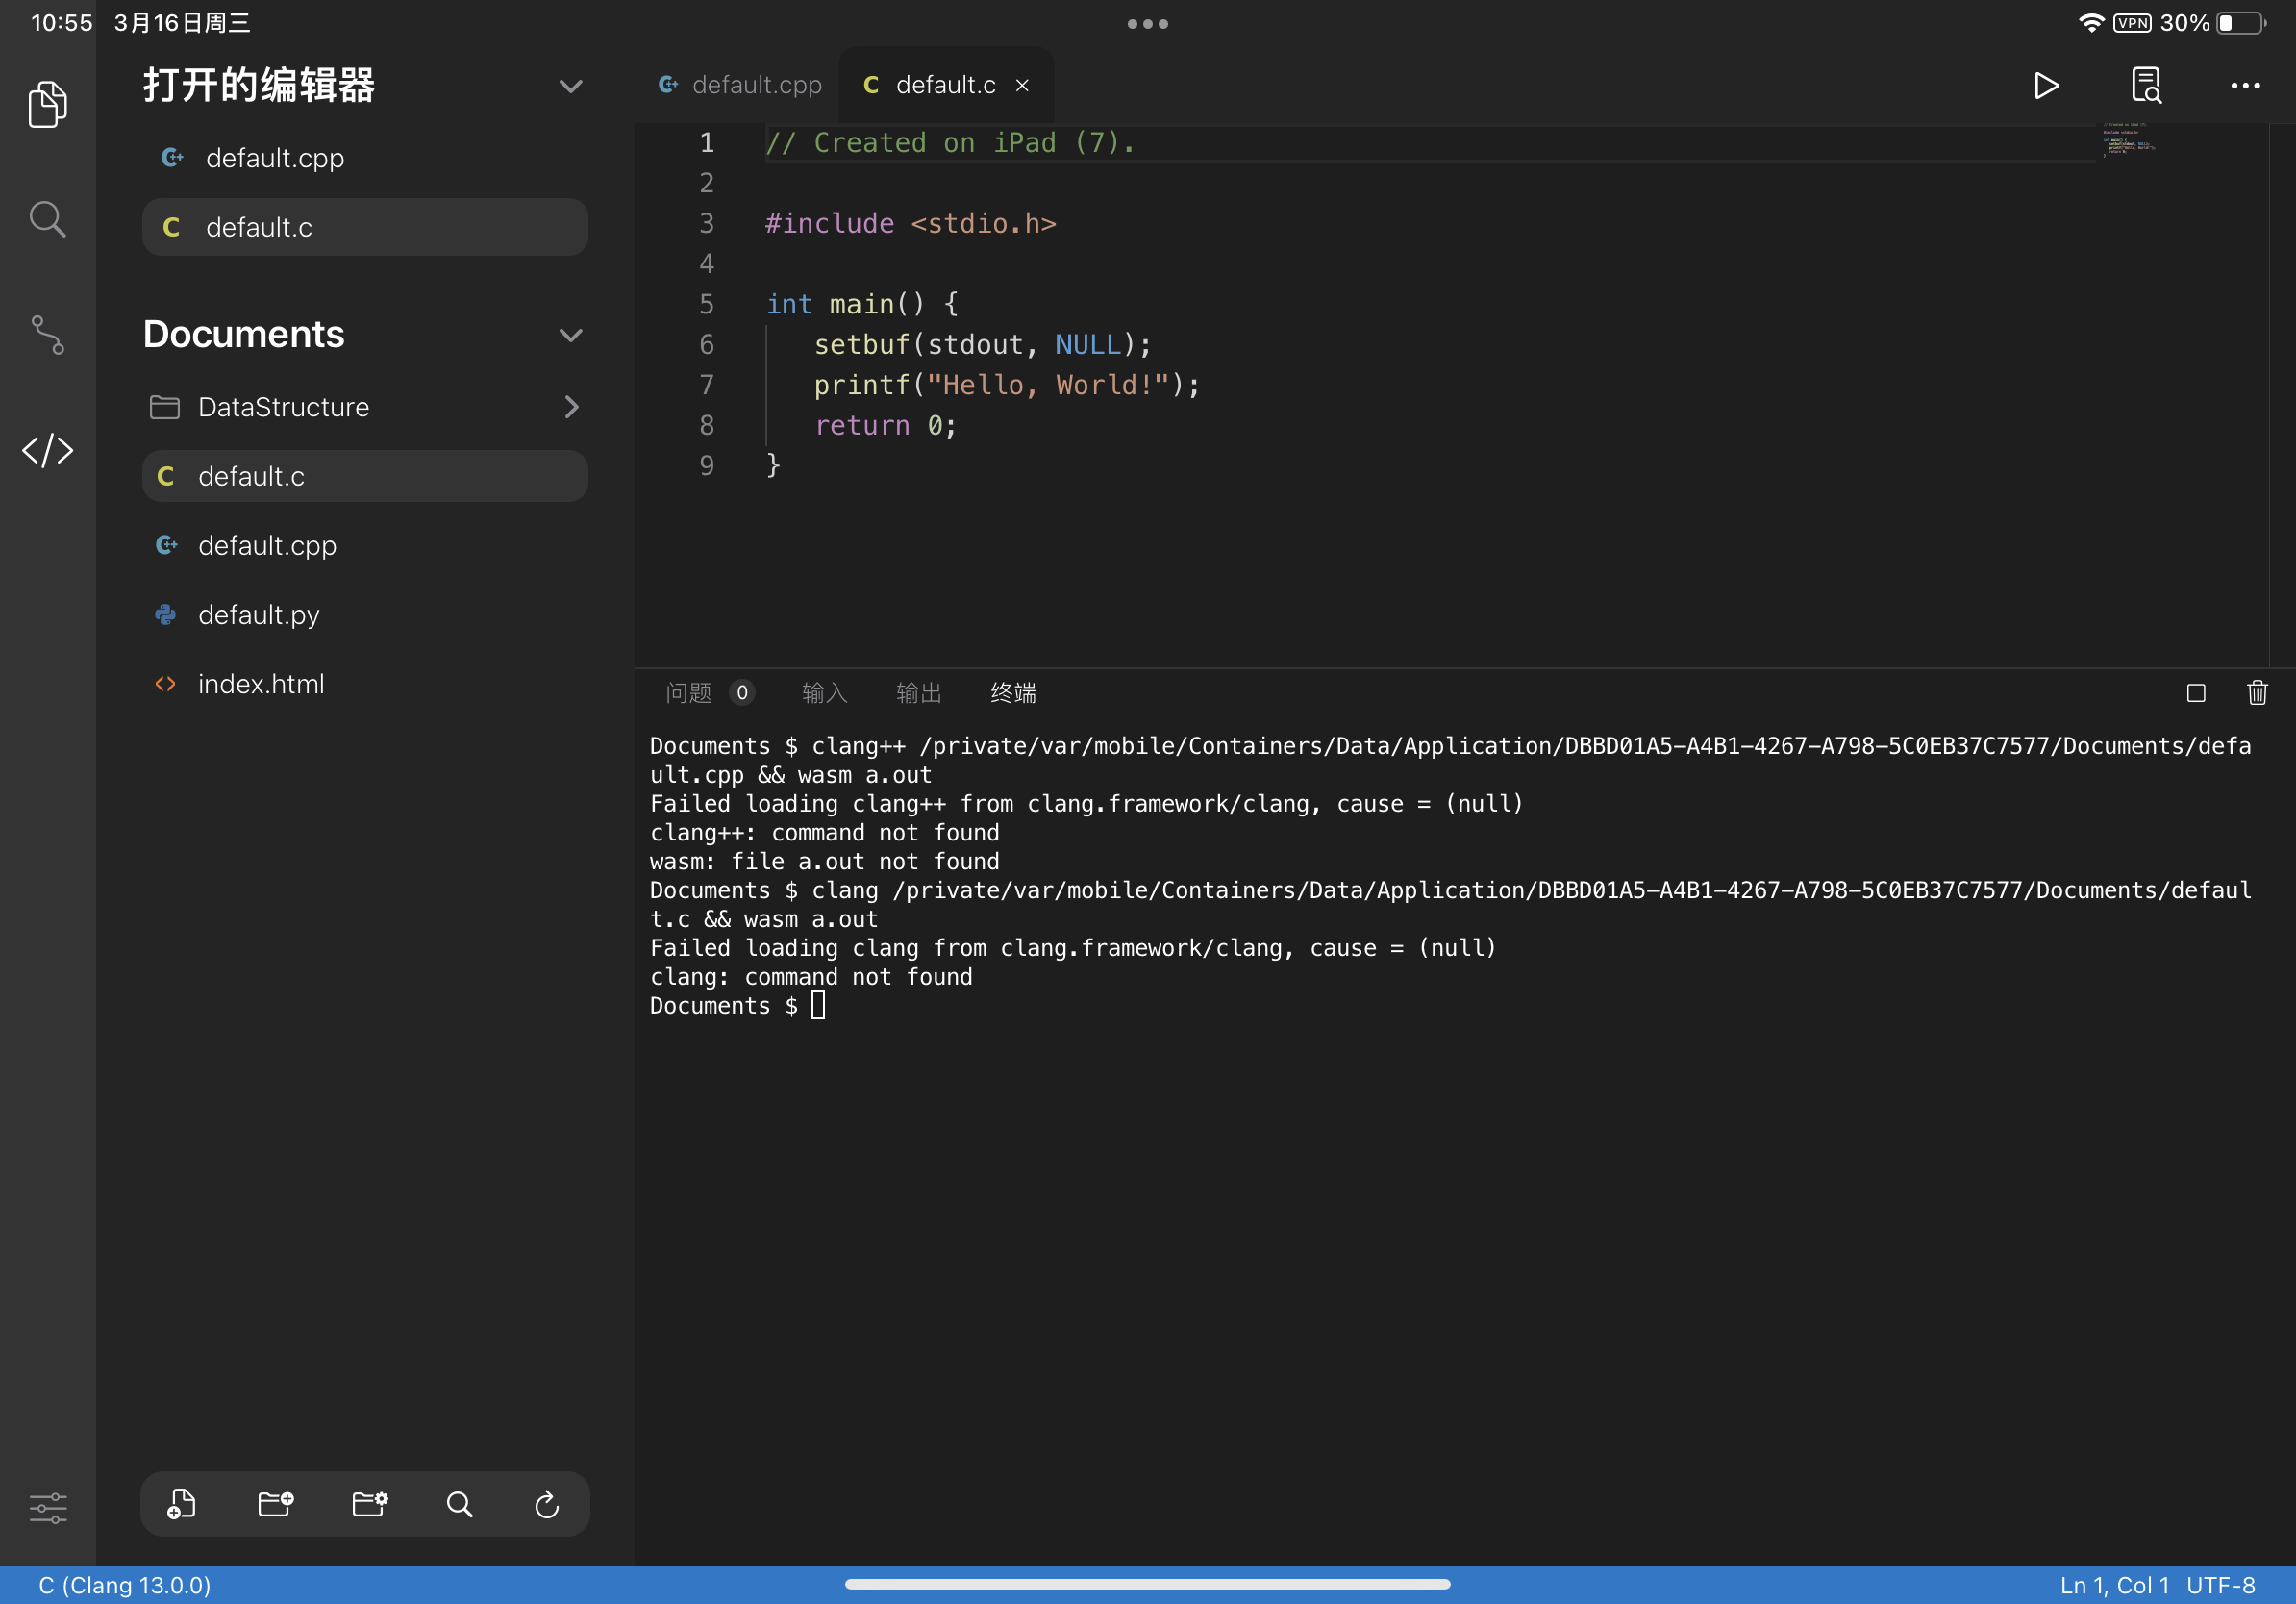Run the current C file with the play button
Image resolution: width=2296 pixels, height=1604 pixels.
(x=2046, y=86)
